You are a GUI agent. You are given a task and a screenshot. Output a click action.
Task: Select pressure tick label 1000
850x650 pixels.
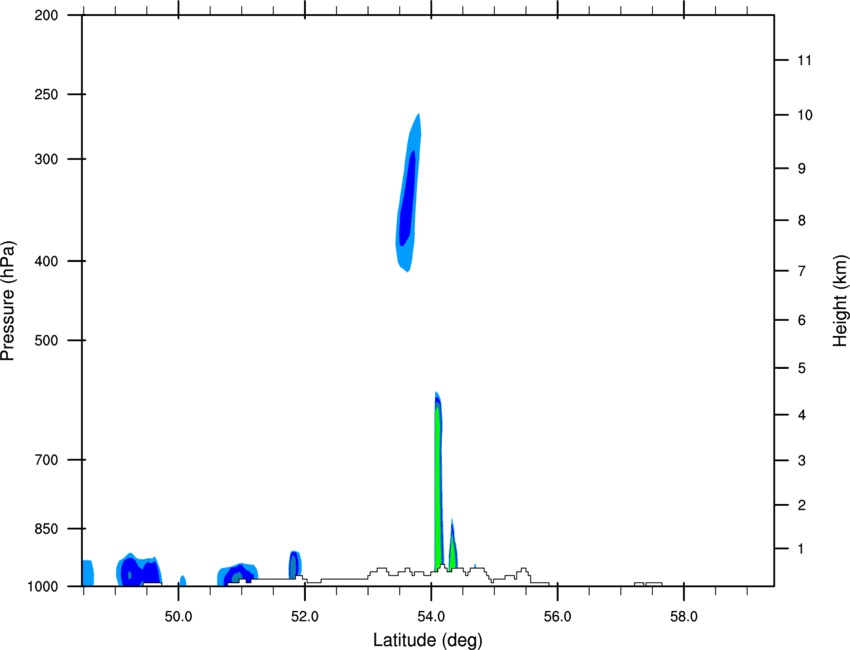[x=43, y=587]
